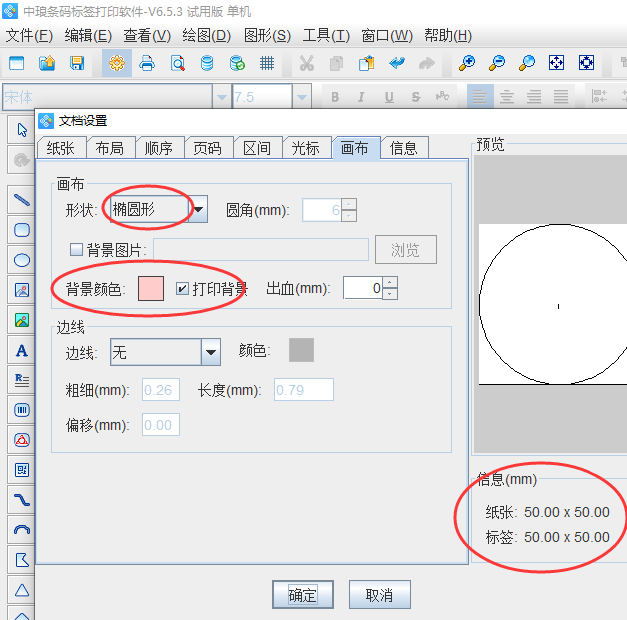The image size is (627, 620).
Task: Click the database settings icon
Action: [207, 63]
